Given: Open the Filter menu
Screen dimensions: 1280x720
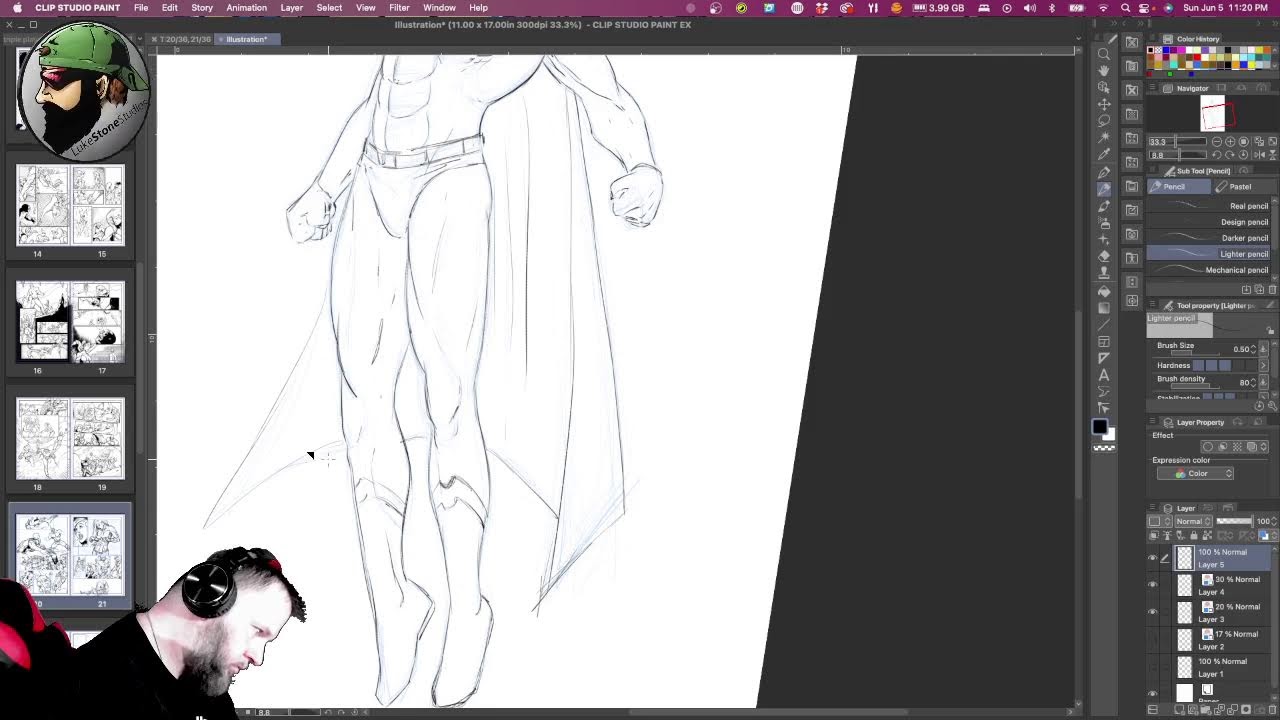Looking at the screenshot, I should click(x=399, y=8).
